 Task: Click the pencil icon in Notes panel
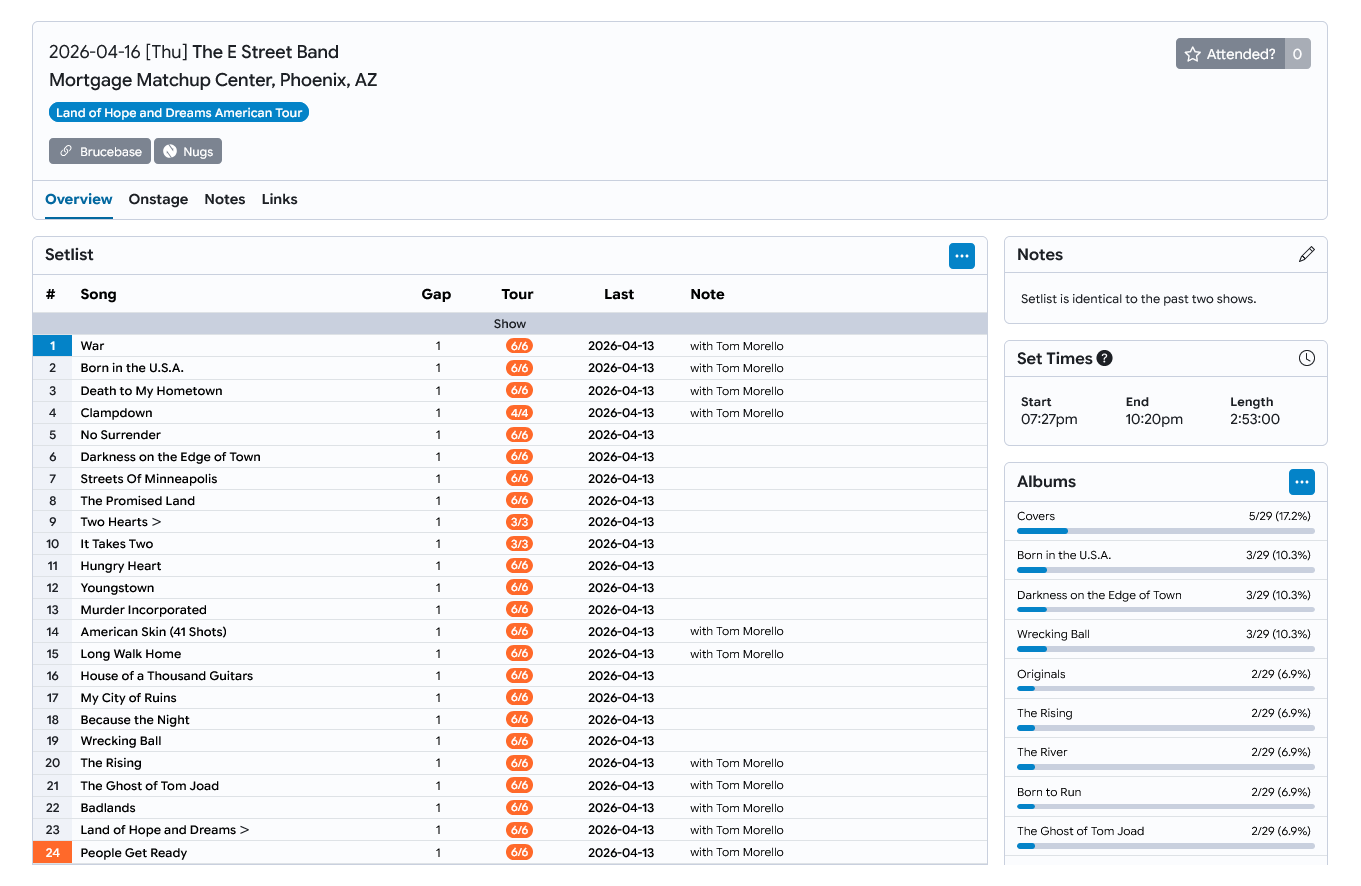point(1306,255)
